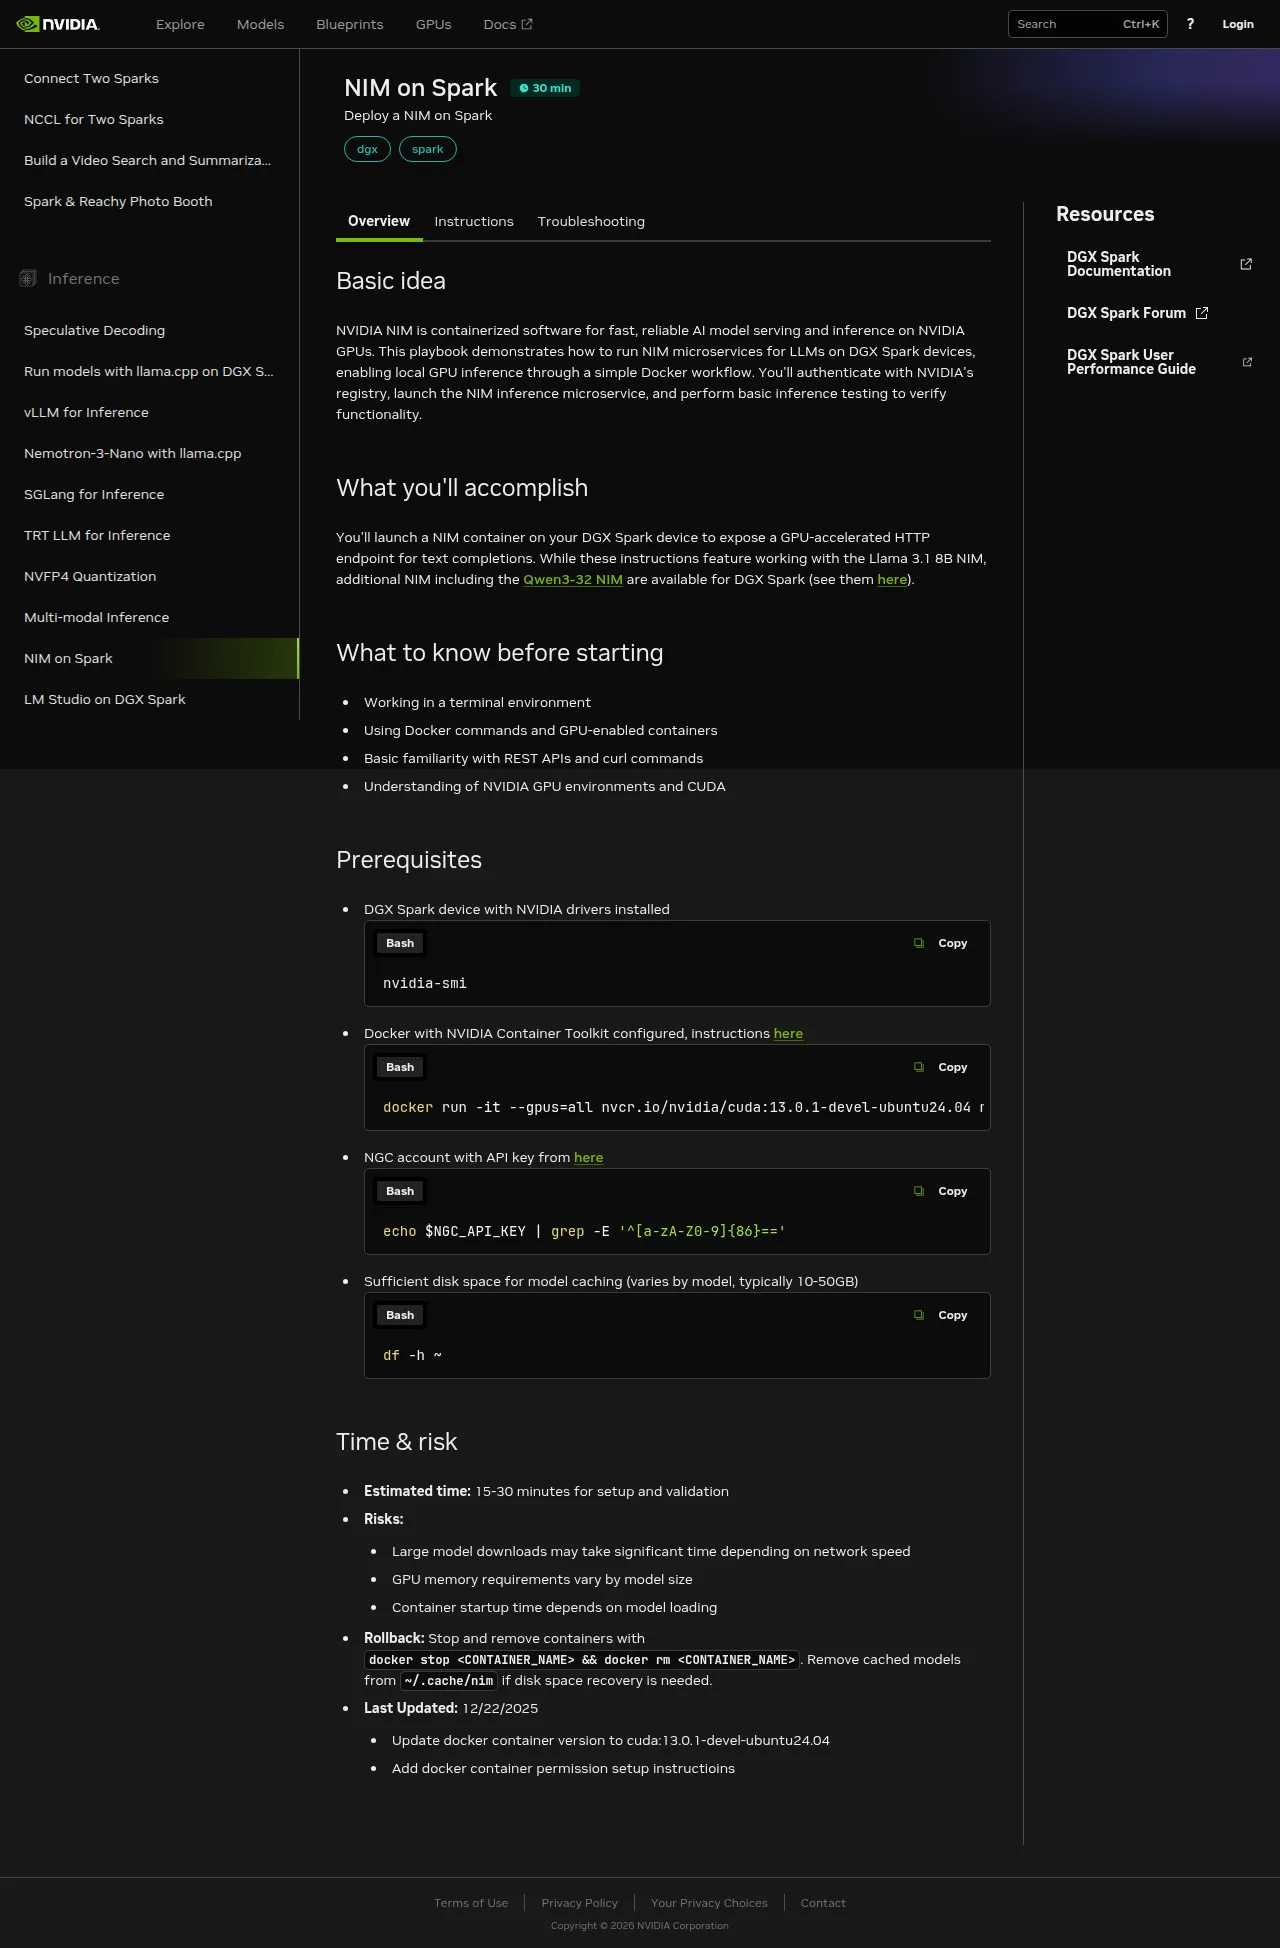Open Speculative Decoding in sidebar
Viewport: 1280px width, 1948px height.
point(94,330)
